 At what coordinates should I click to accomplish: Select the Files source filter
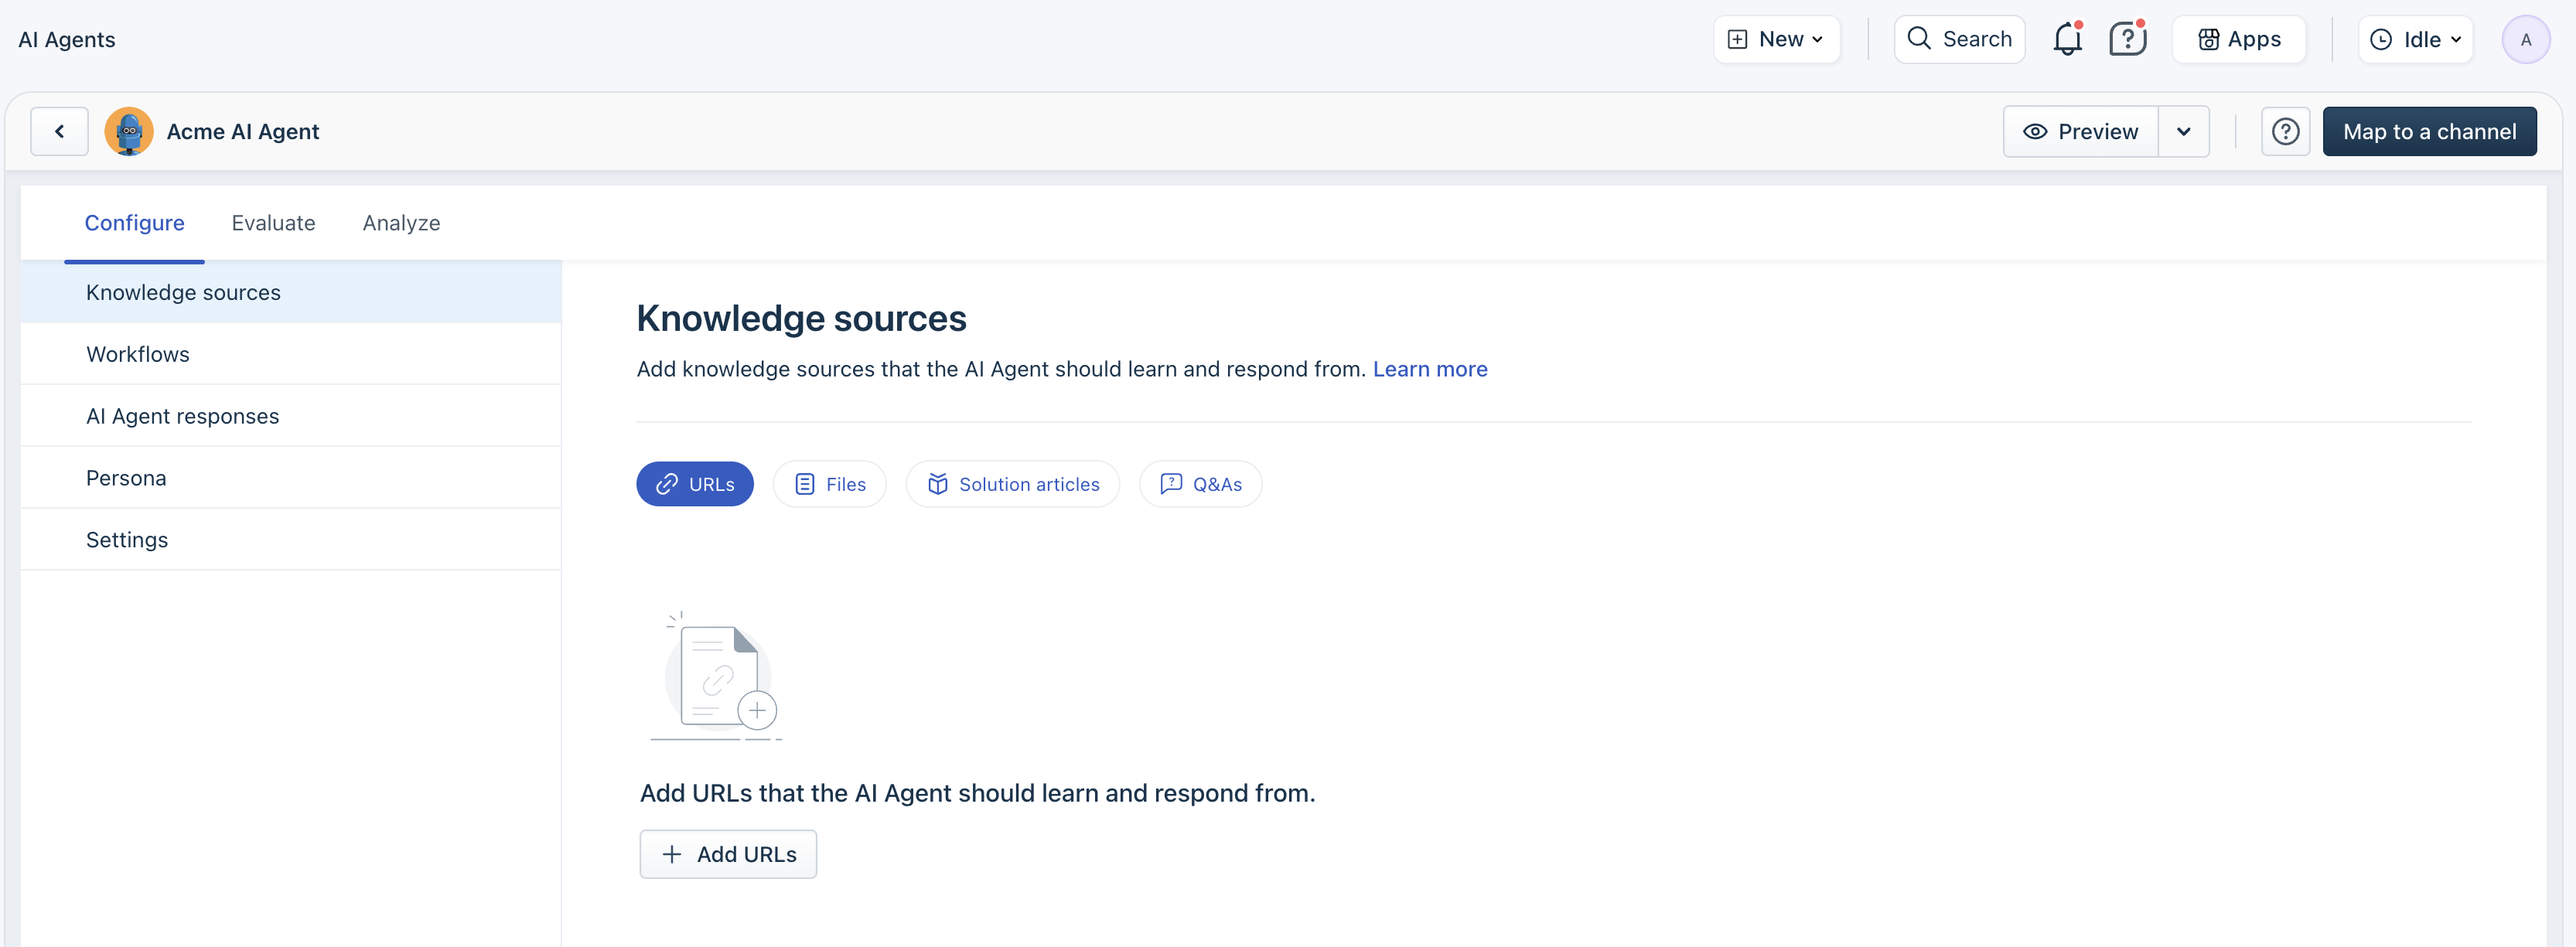(829, 484)
